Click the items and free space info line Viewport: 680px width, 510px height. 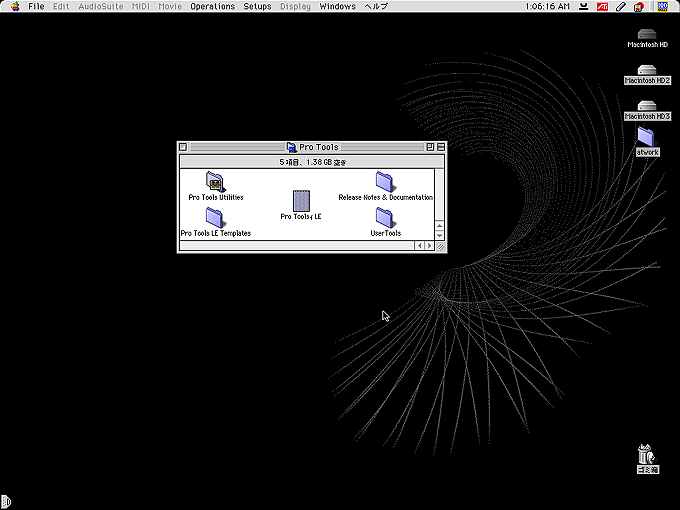(x=312, y=162)
